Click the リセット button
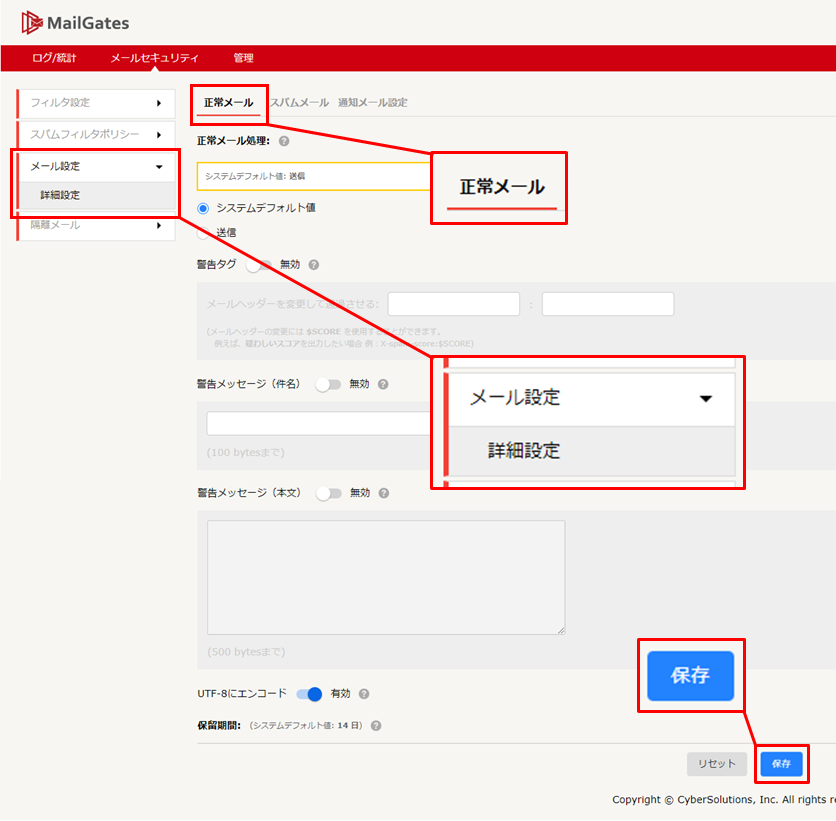The width and height of the screenshot is (836, 821). point(717,764)
